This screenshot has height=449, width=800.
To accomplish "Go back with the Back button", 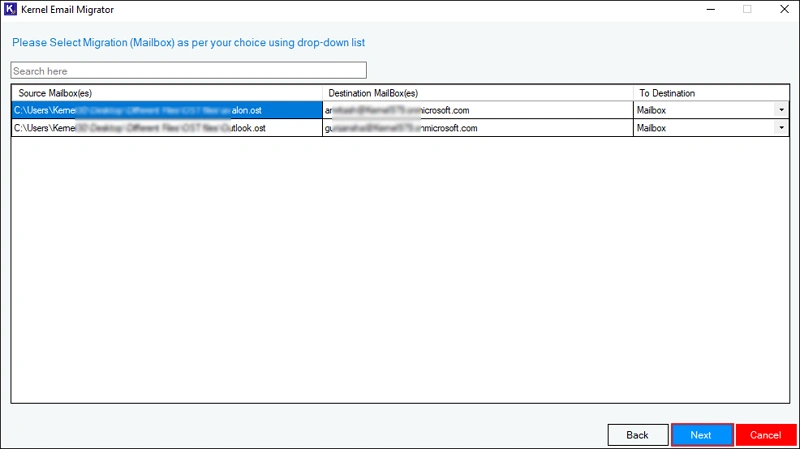I will [x=638, y=435].
